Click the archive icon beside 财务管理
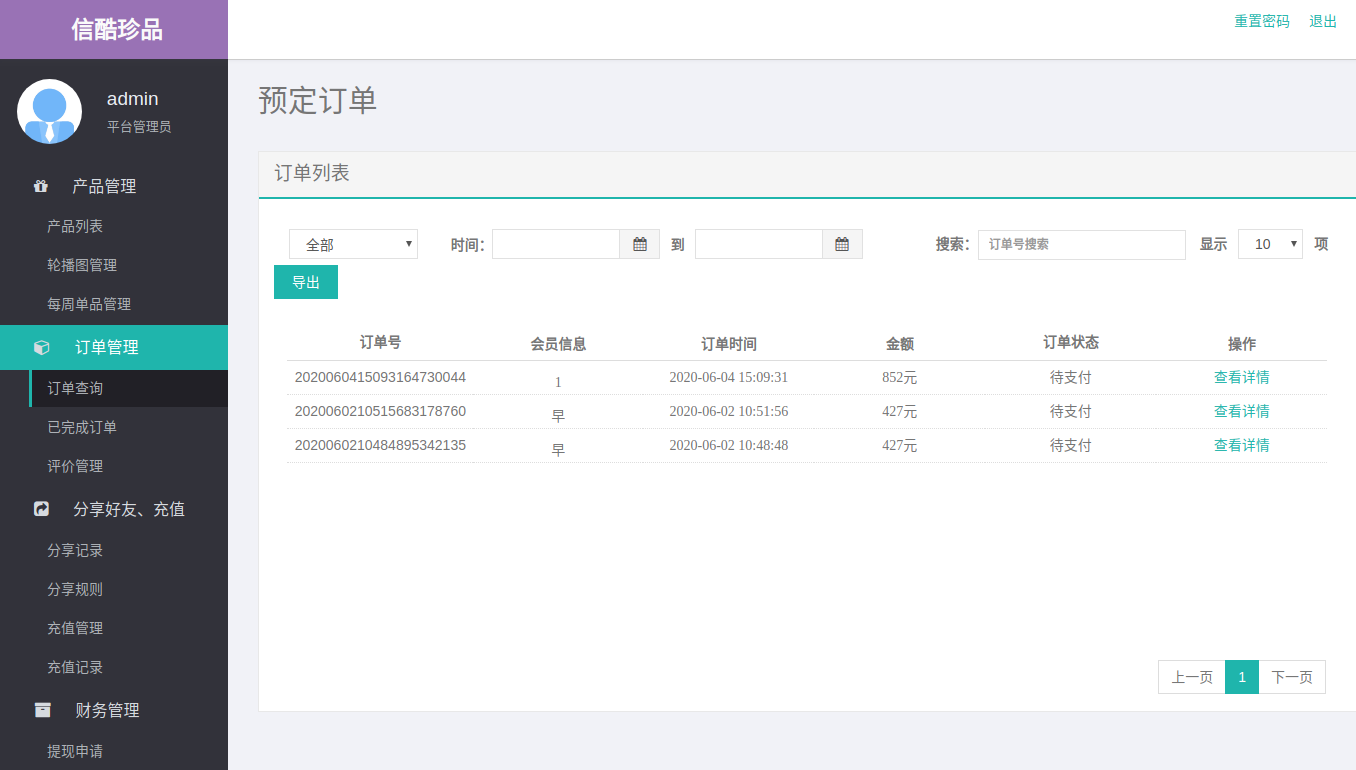The width and height of the screenshot is (1356, 770). 42,710
